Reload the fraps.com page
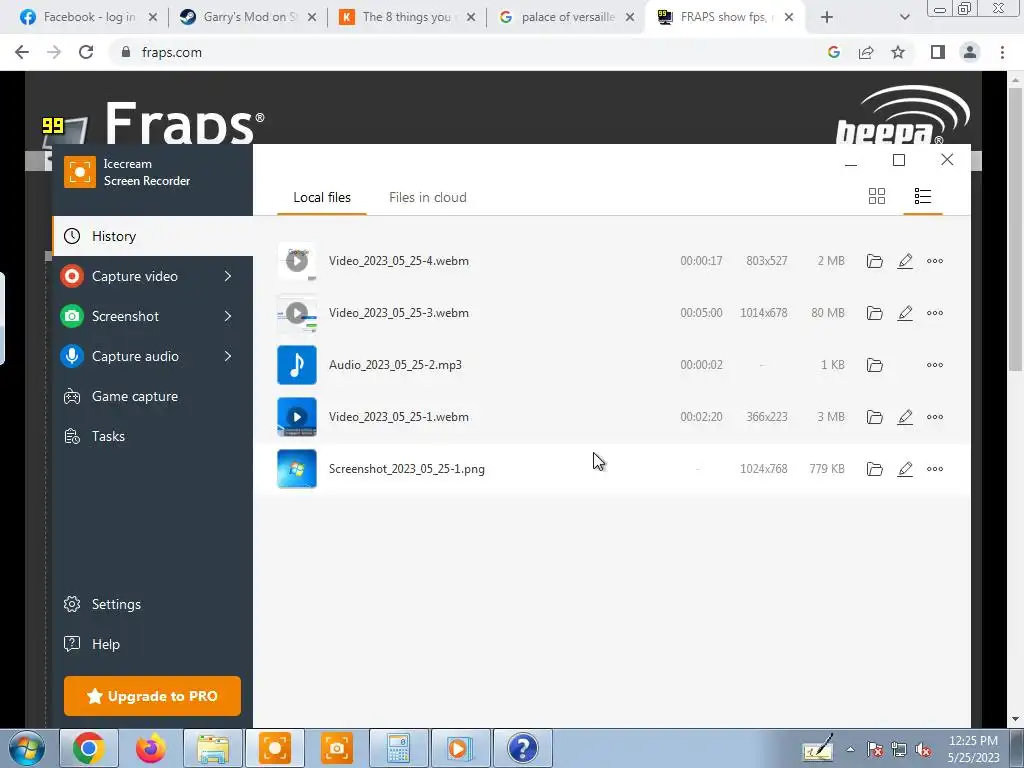 point(86,52)
